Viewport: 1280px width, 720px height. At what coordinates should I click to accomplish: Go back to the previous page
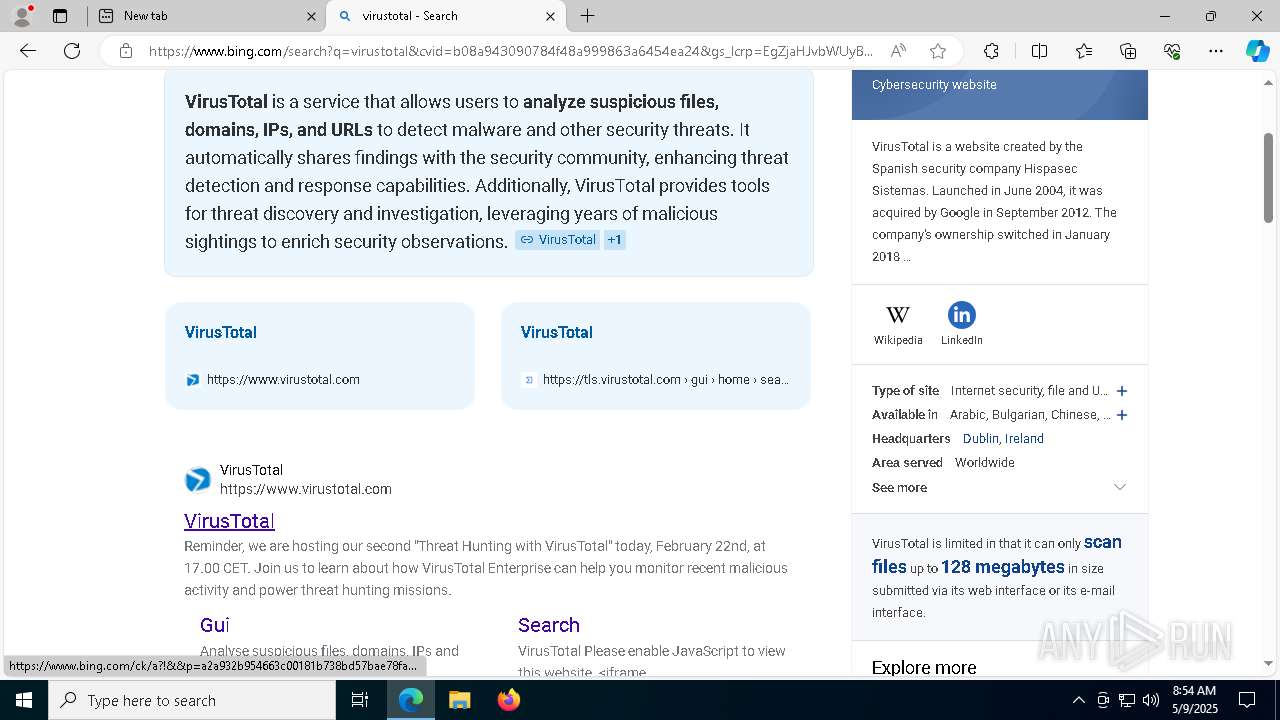28,51
